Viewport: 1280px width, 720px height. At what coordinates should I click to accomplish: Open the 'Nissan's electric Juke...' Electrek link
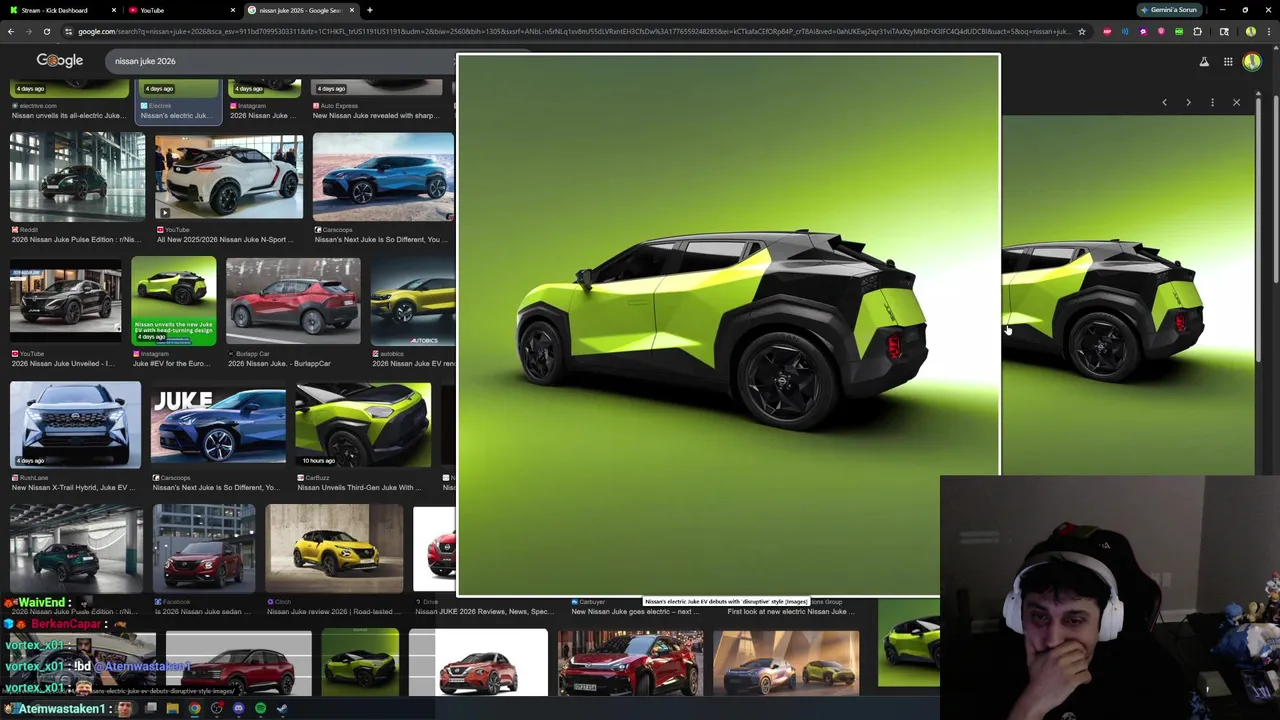click(x=175, y=115)
